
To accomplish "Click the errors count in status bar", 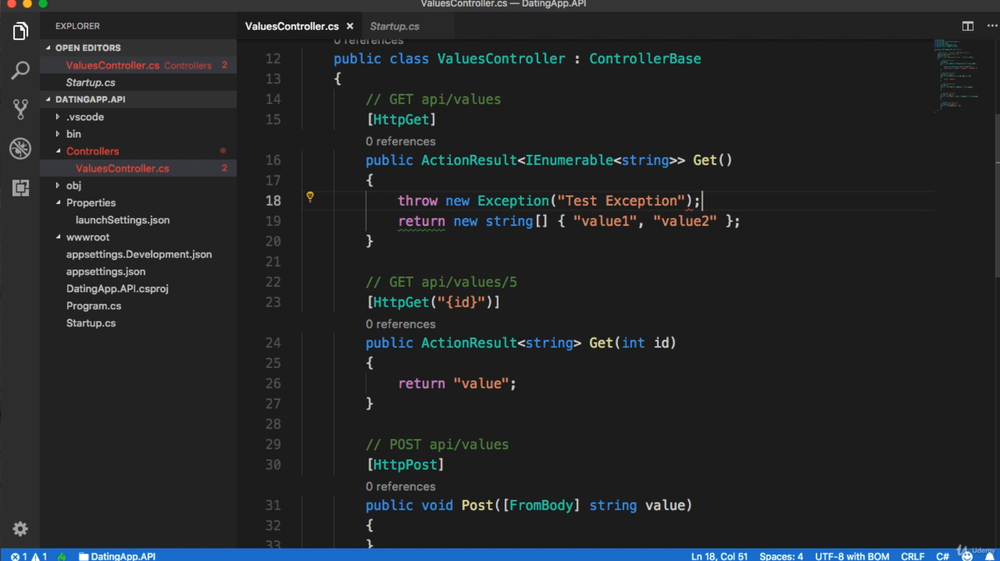I will (18, 556).
